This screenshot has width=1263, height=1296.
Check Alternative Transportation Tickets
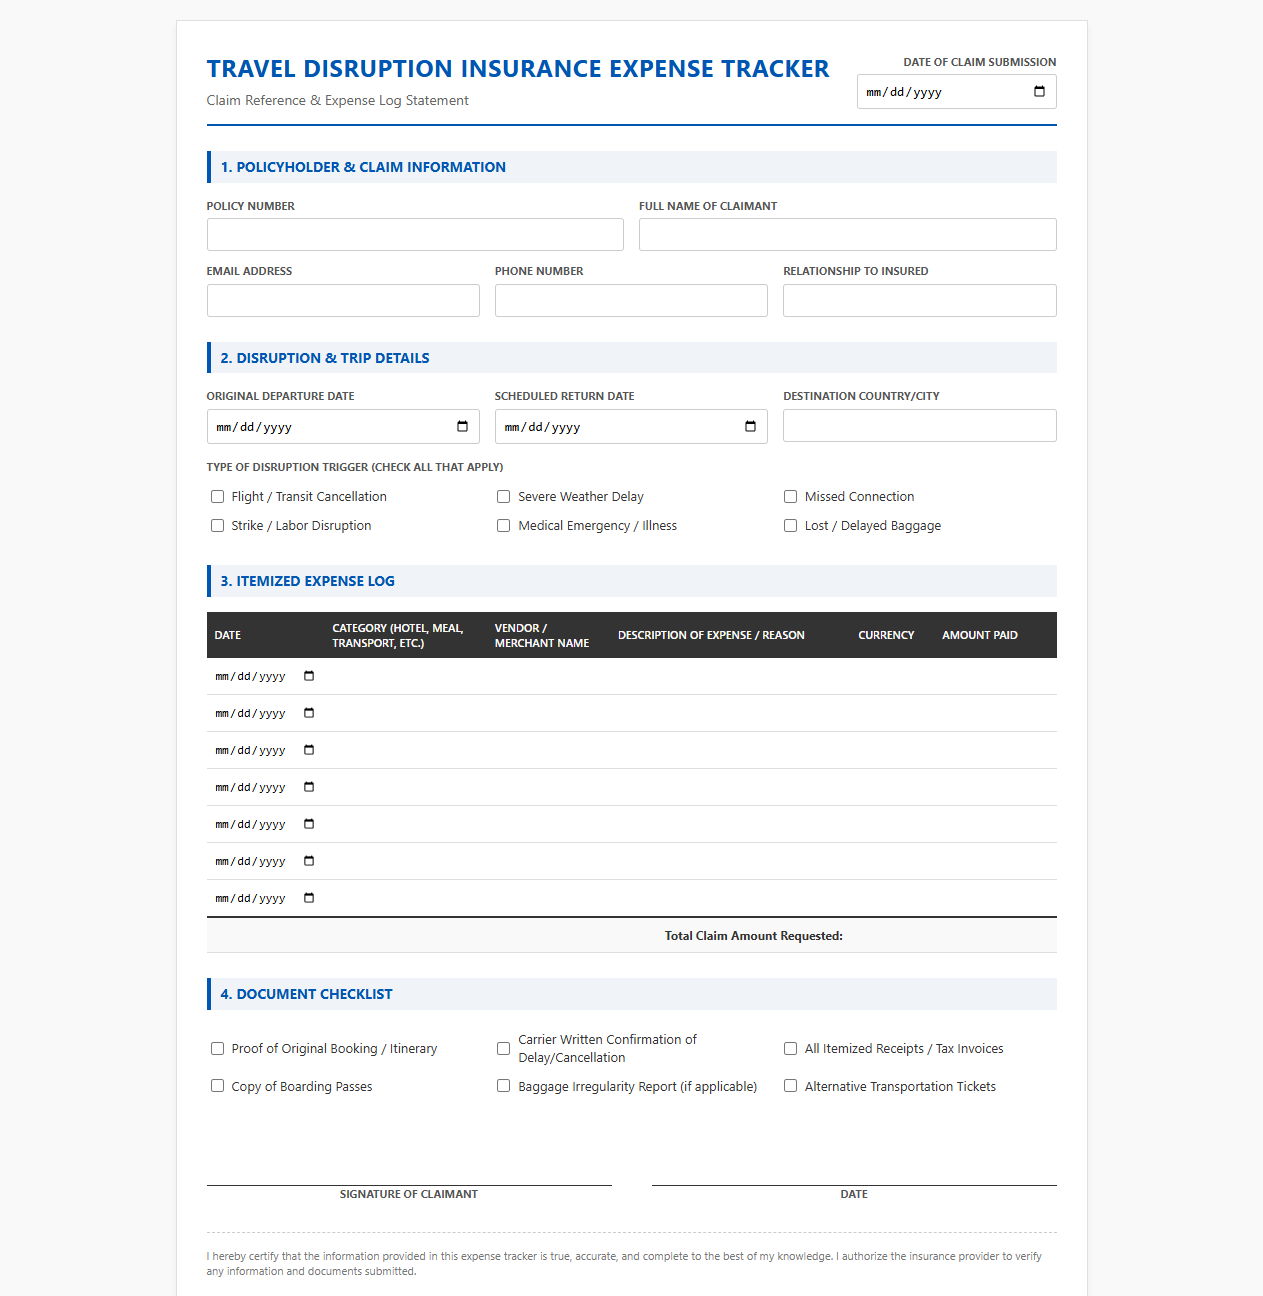[790, 1086]
